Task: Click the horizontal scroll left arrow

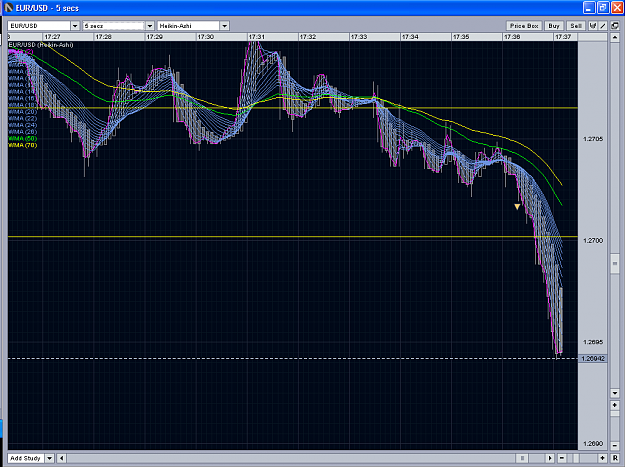Action: [x=61, y=458]
